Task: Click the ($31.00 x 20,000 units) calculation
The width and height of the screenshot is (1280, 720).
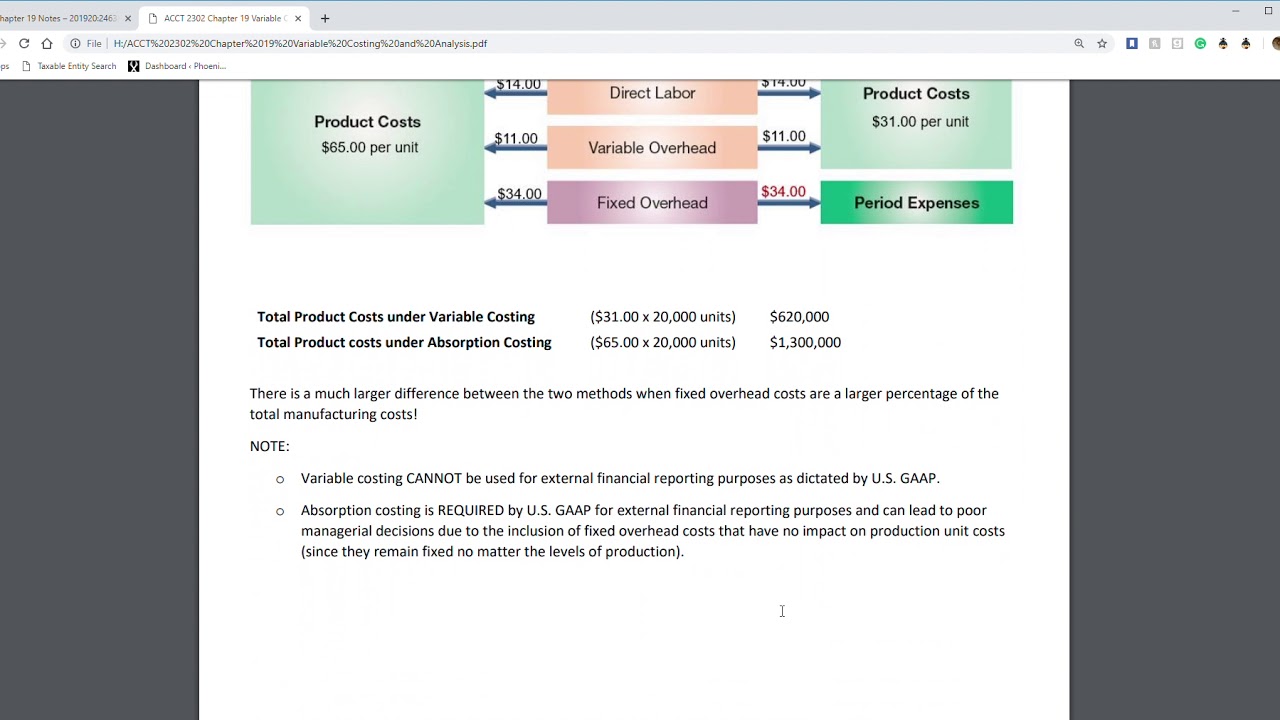Action: (x=663, y=317)
